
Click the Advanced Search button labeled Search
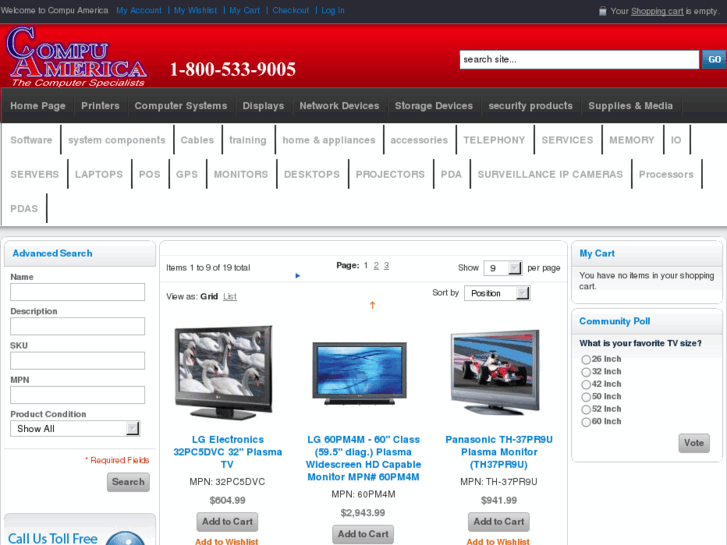pos(128,482)
